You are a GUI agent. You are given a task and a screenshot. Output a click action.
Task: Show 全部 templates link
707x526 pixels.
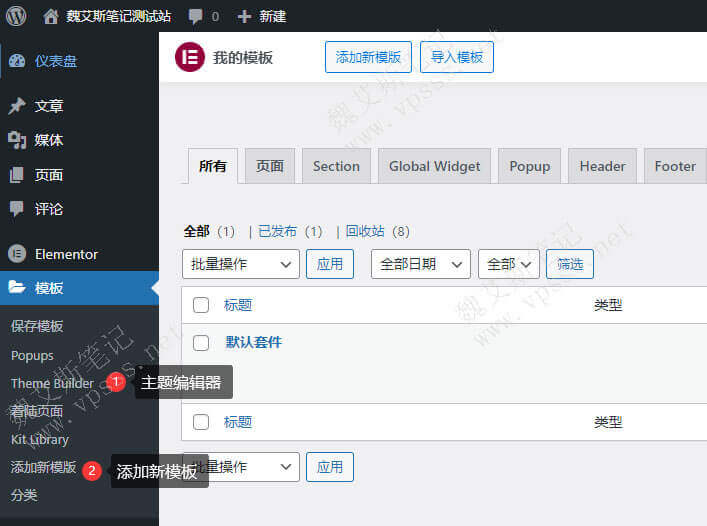click(x=196, y=231)
